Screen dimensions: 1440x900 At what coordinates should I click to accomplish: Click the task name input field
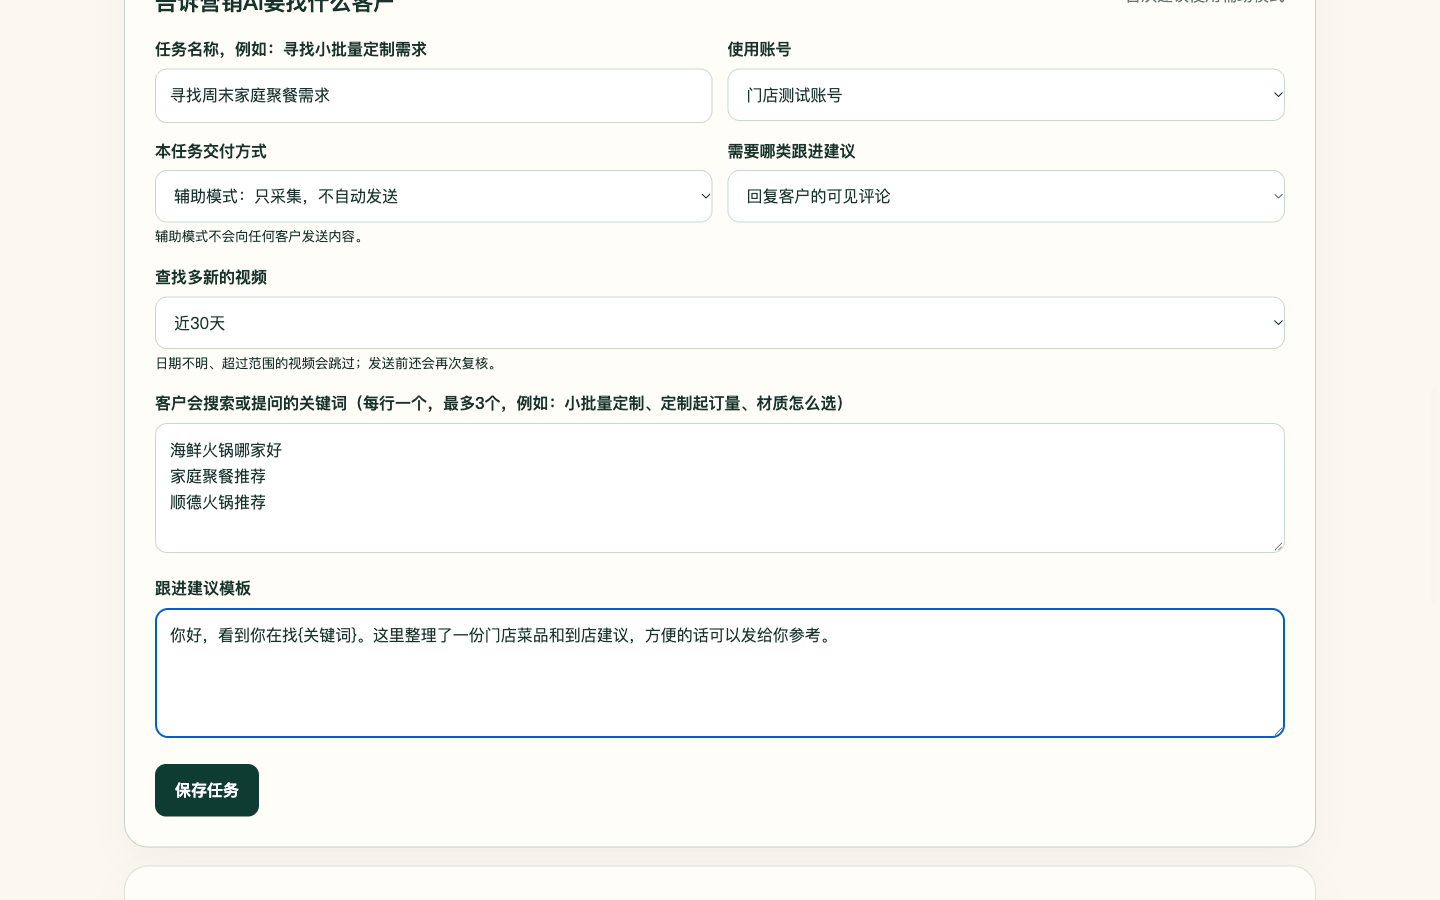click(x=433, y=96)
